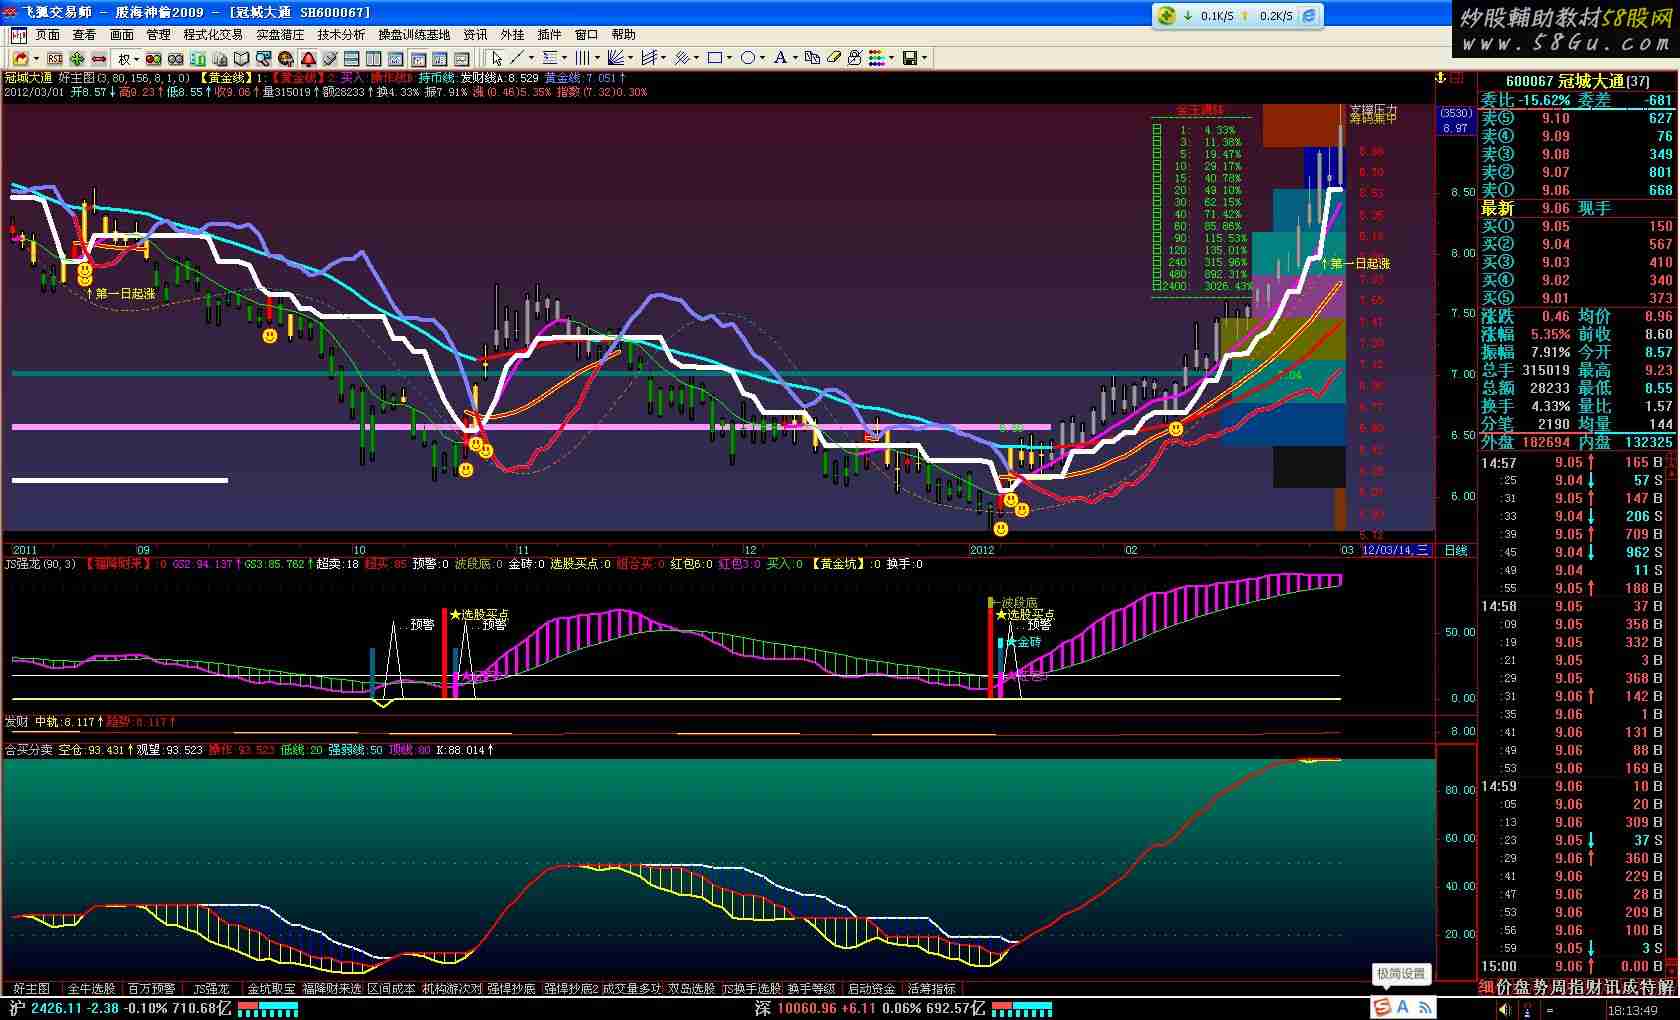
Task: Open the vertical lines tool dropdown
Action: (x=597, y=58)
